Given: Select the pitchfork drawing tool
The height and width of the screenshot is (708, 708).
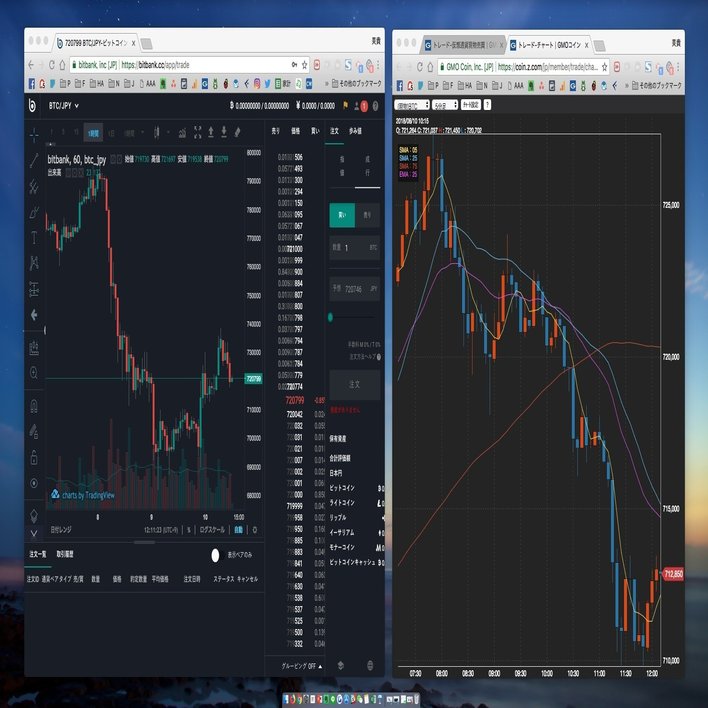Looking at the screenshot, I should (x=34, y=186).
